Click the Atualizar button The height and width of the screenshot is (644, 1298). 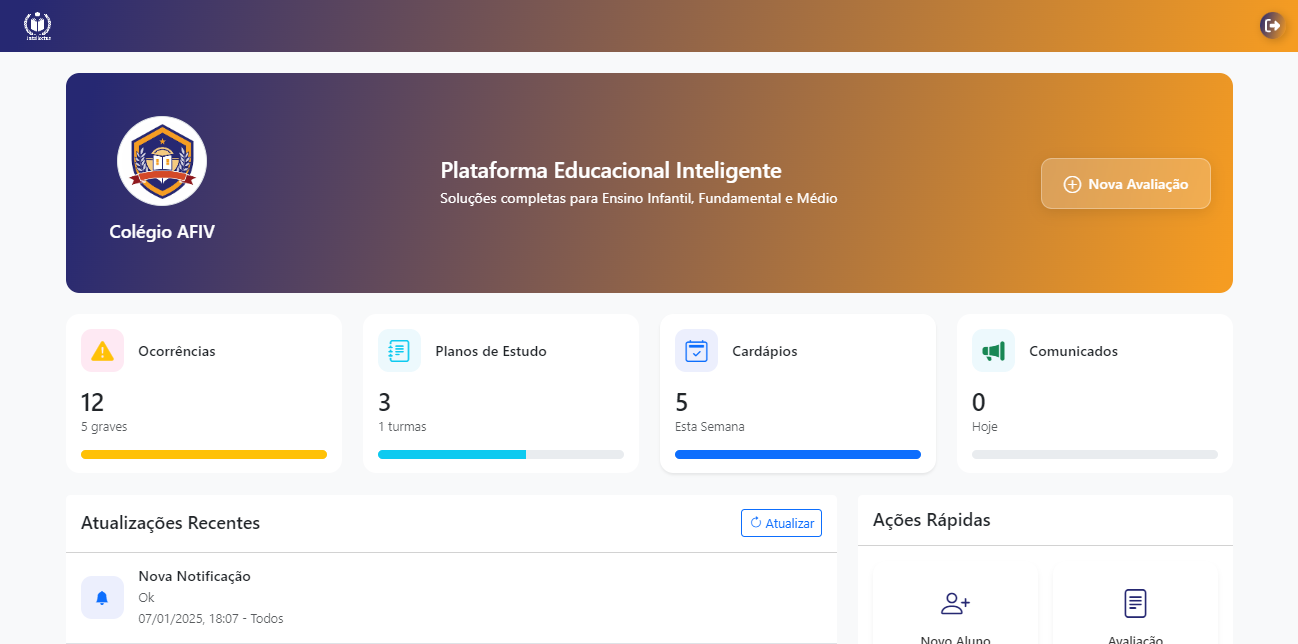(781, 523)
